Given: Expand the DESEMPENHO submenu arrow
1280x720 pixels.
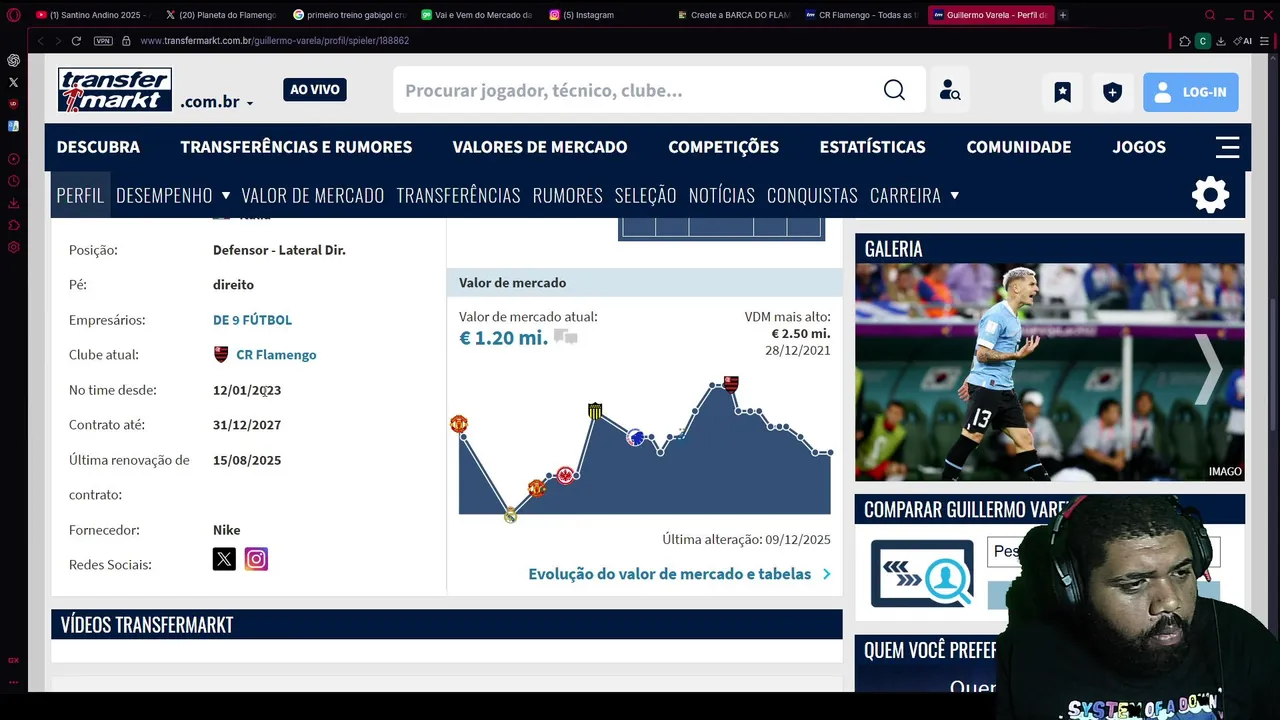Looking at the screenshot, I should [225, 195].
